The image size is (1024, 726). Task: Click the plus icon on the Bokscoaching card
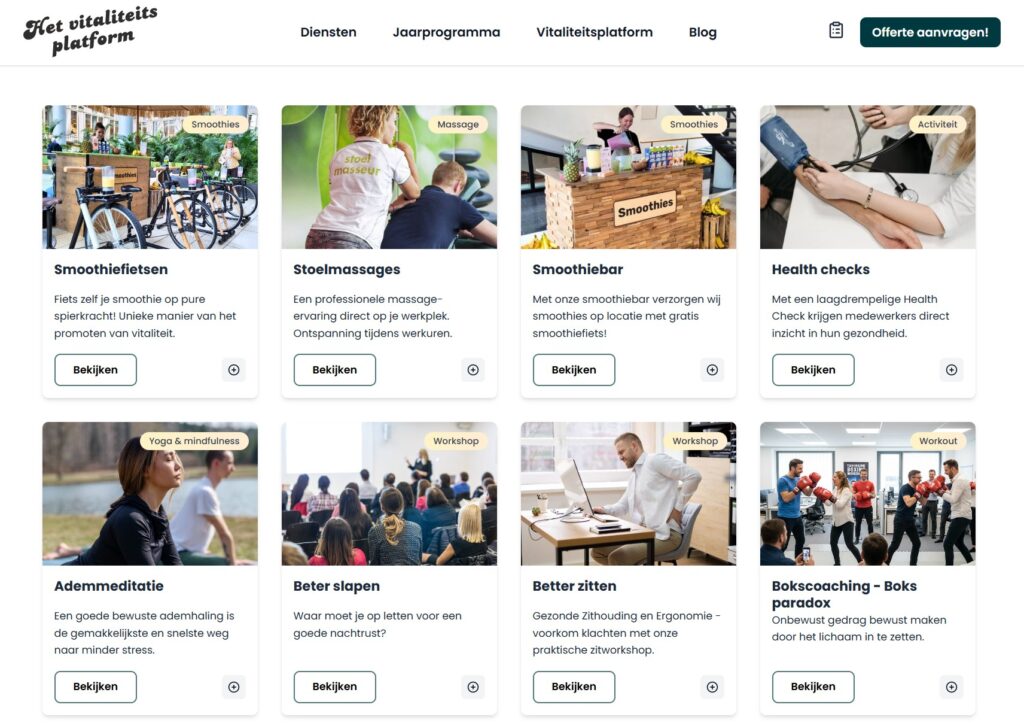951,687
